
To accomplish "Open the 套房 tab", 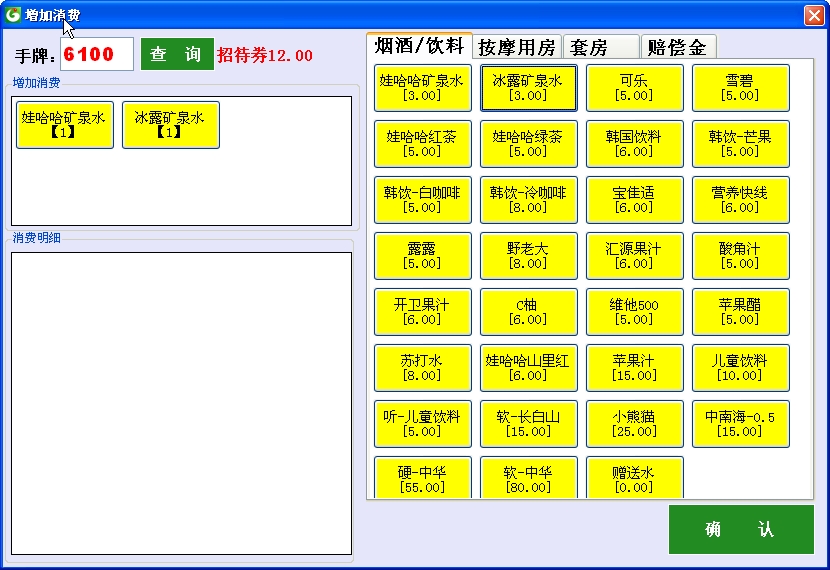I will (601, 47).
